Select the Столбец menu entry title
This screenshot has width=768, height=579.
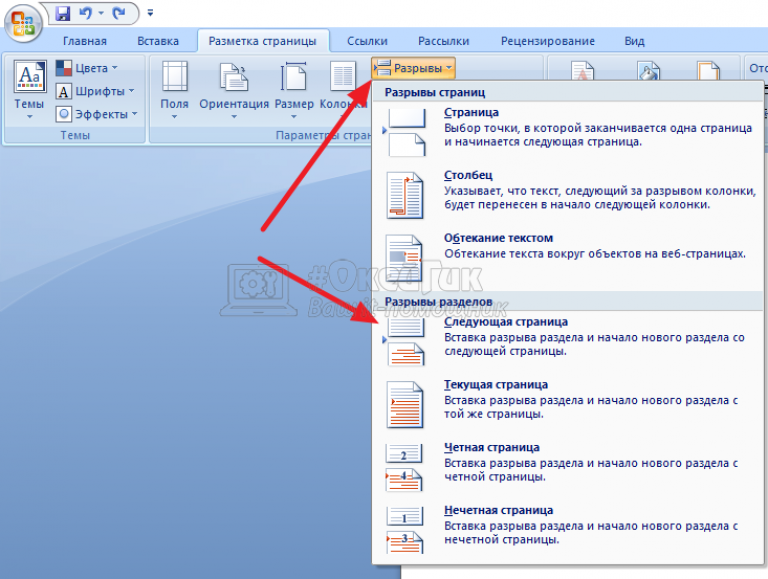(468, 175)
